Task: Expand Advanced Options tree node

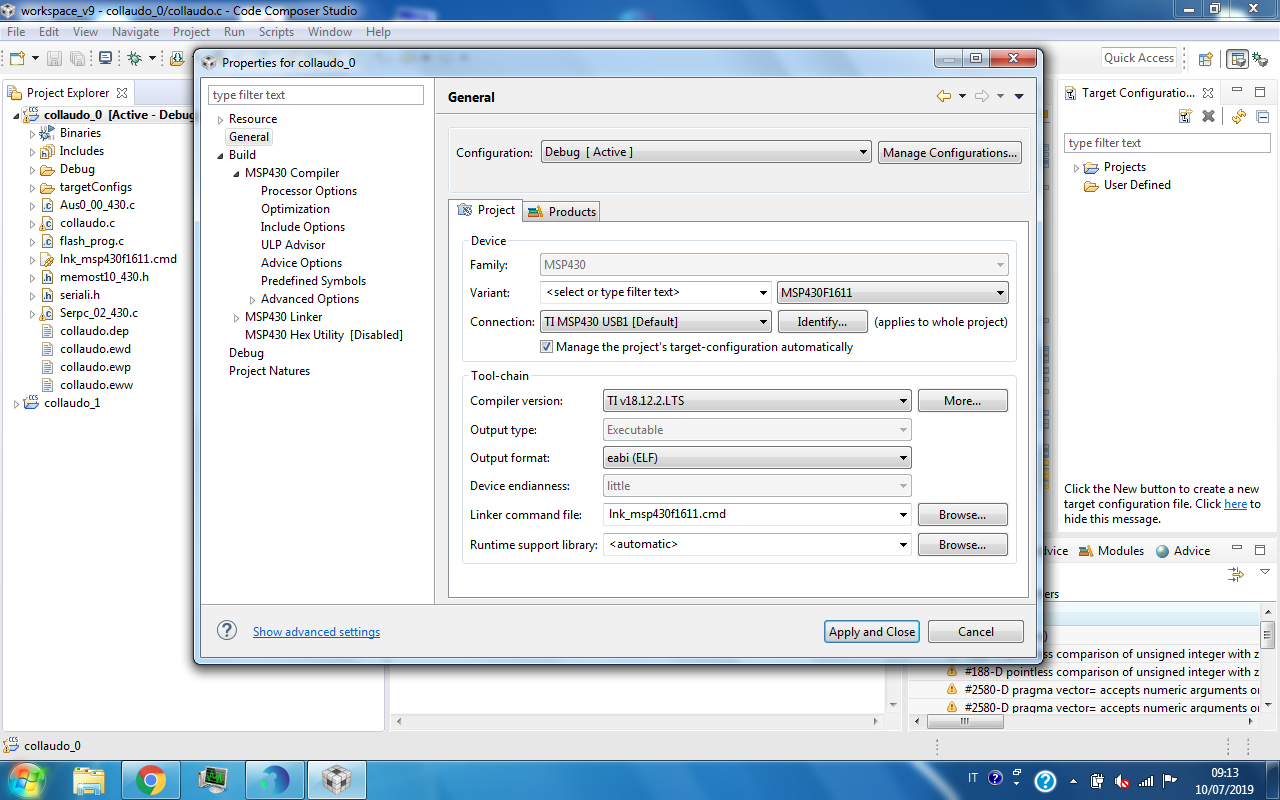Action: click(x=253, y=300)
